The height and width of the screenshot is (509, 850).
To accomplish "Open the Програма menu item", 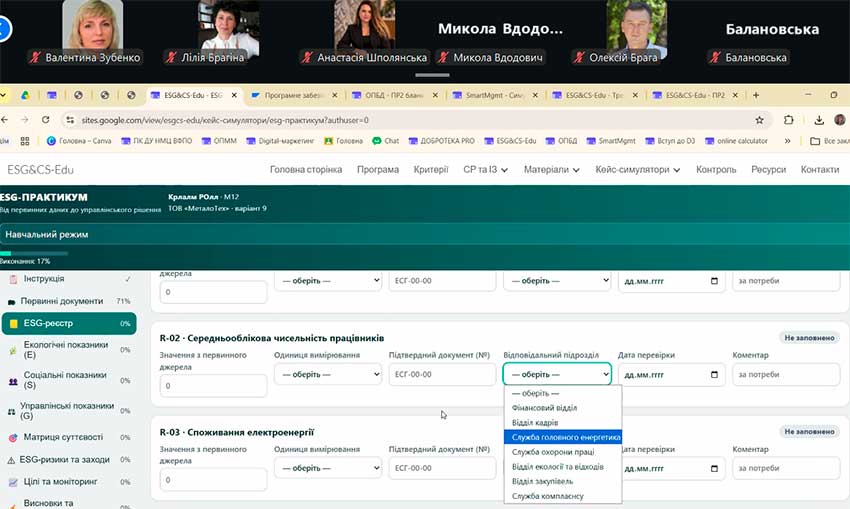I will (378, 170).
